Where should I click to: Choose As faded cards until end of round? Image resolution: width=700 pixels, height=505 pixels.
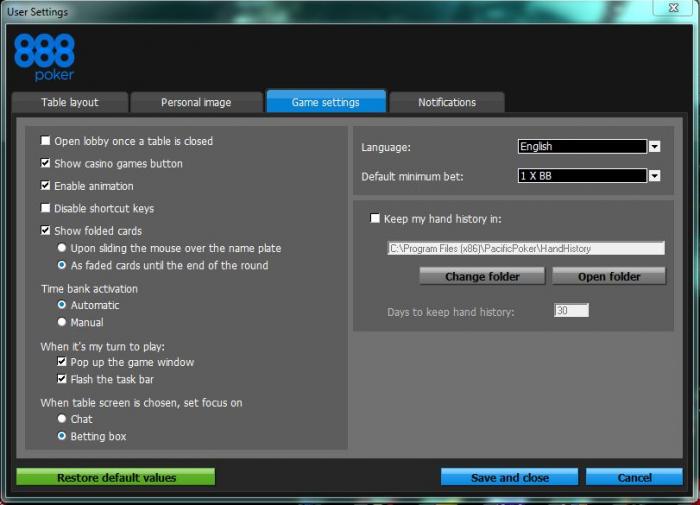pos(62,265)
